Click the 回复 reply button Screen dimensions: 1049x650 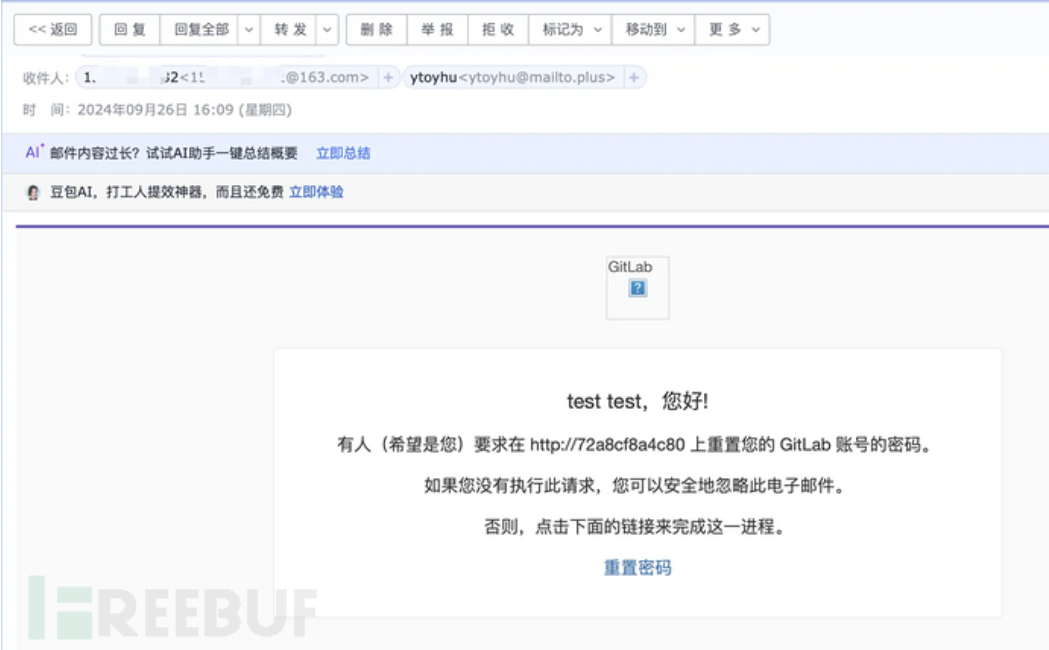pos(130,30)
